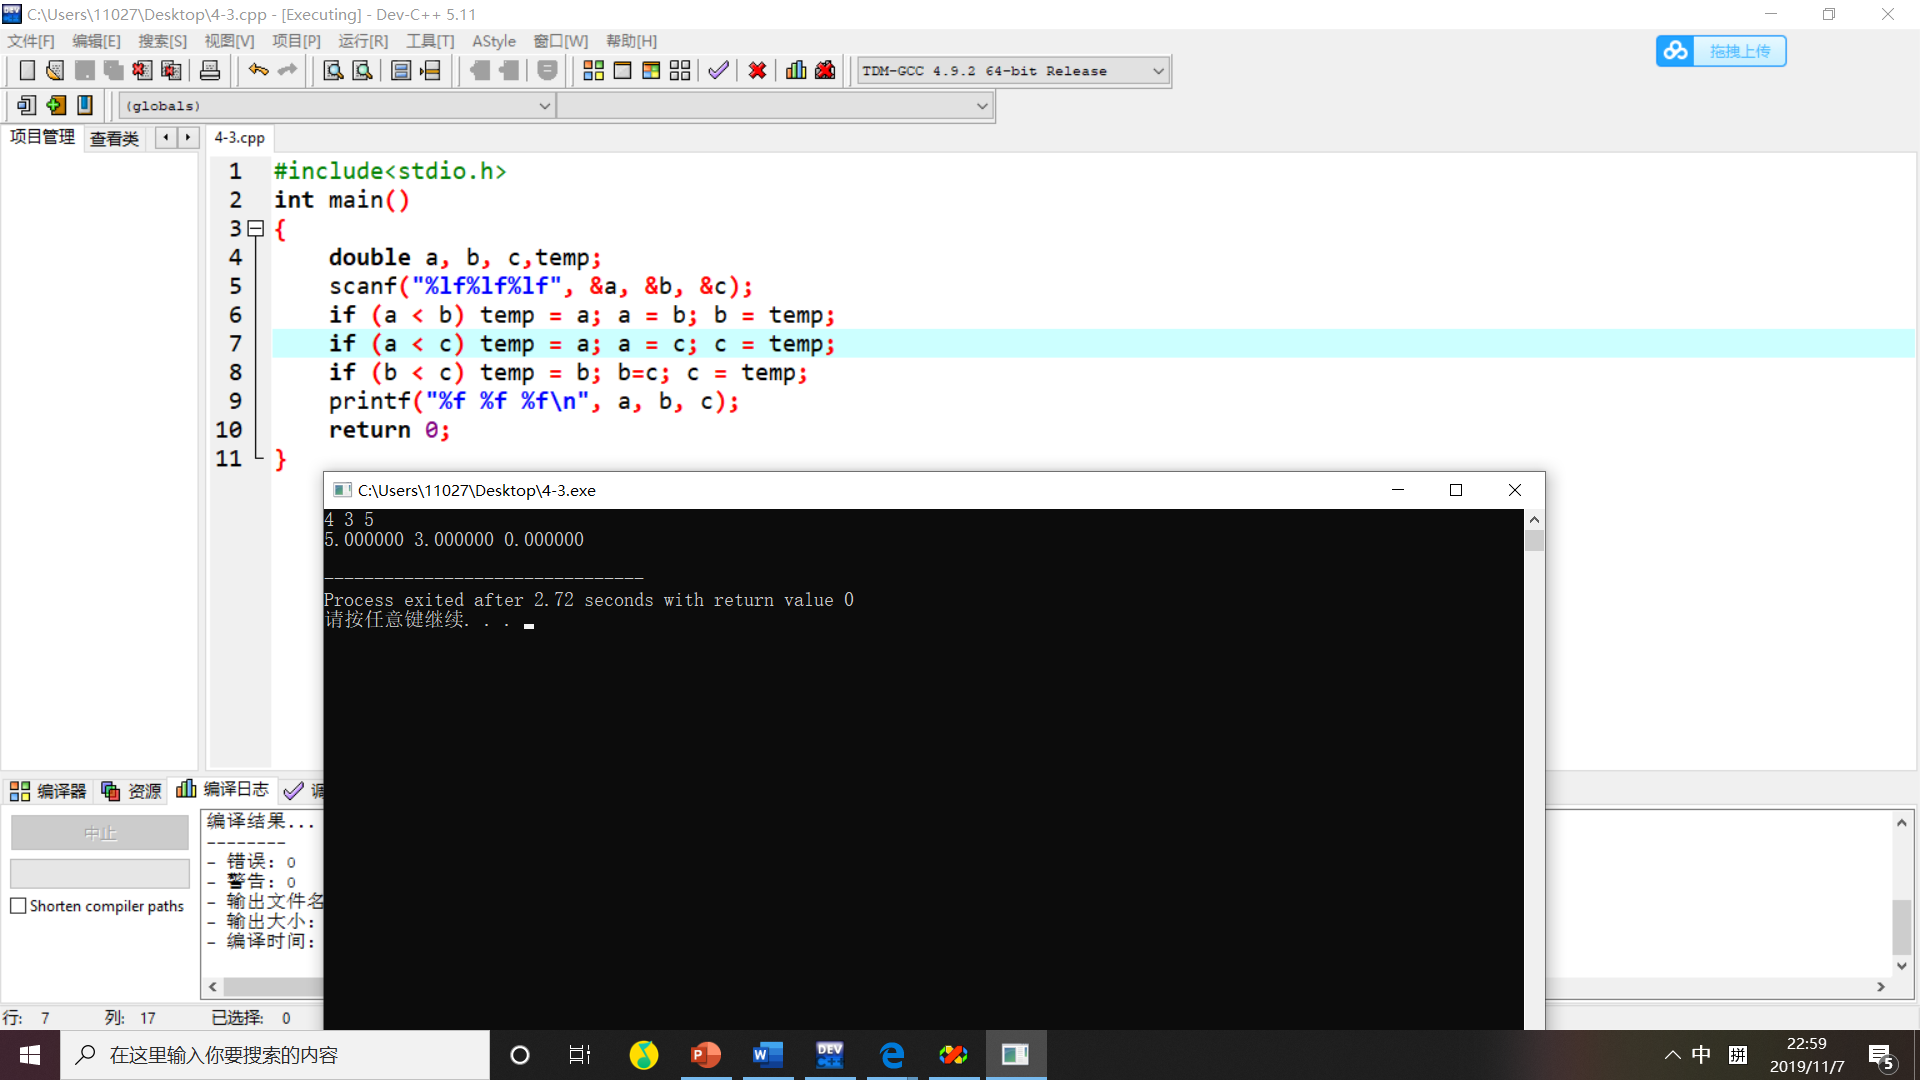Viewport: 1920px width, 1080px height.
Task: Click the Delete profiling information icon
Action: [x=825, y=70]
